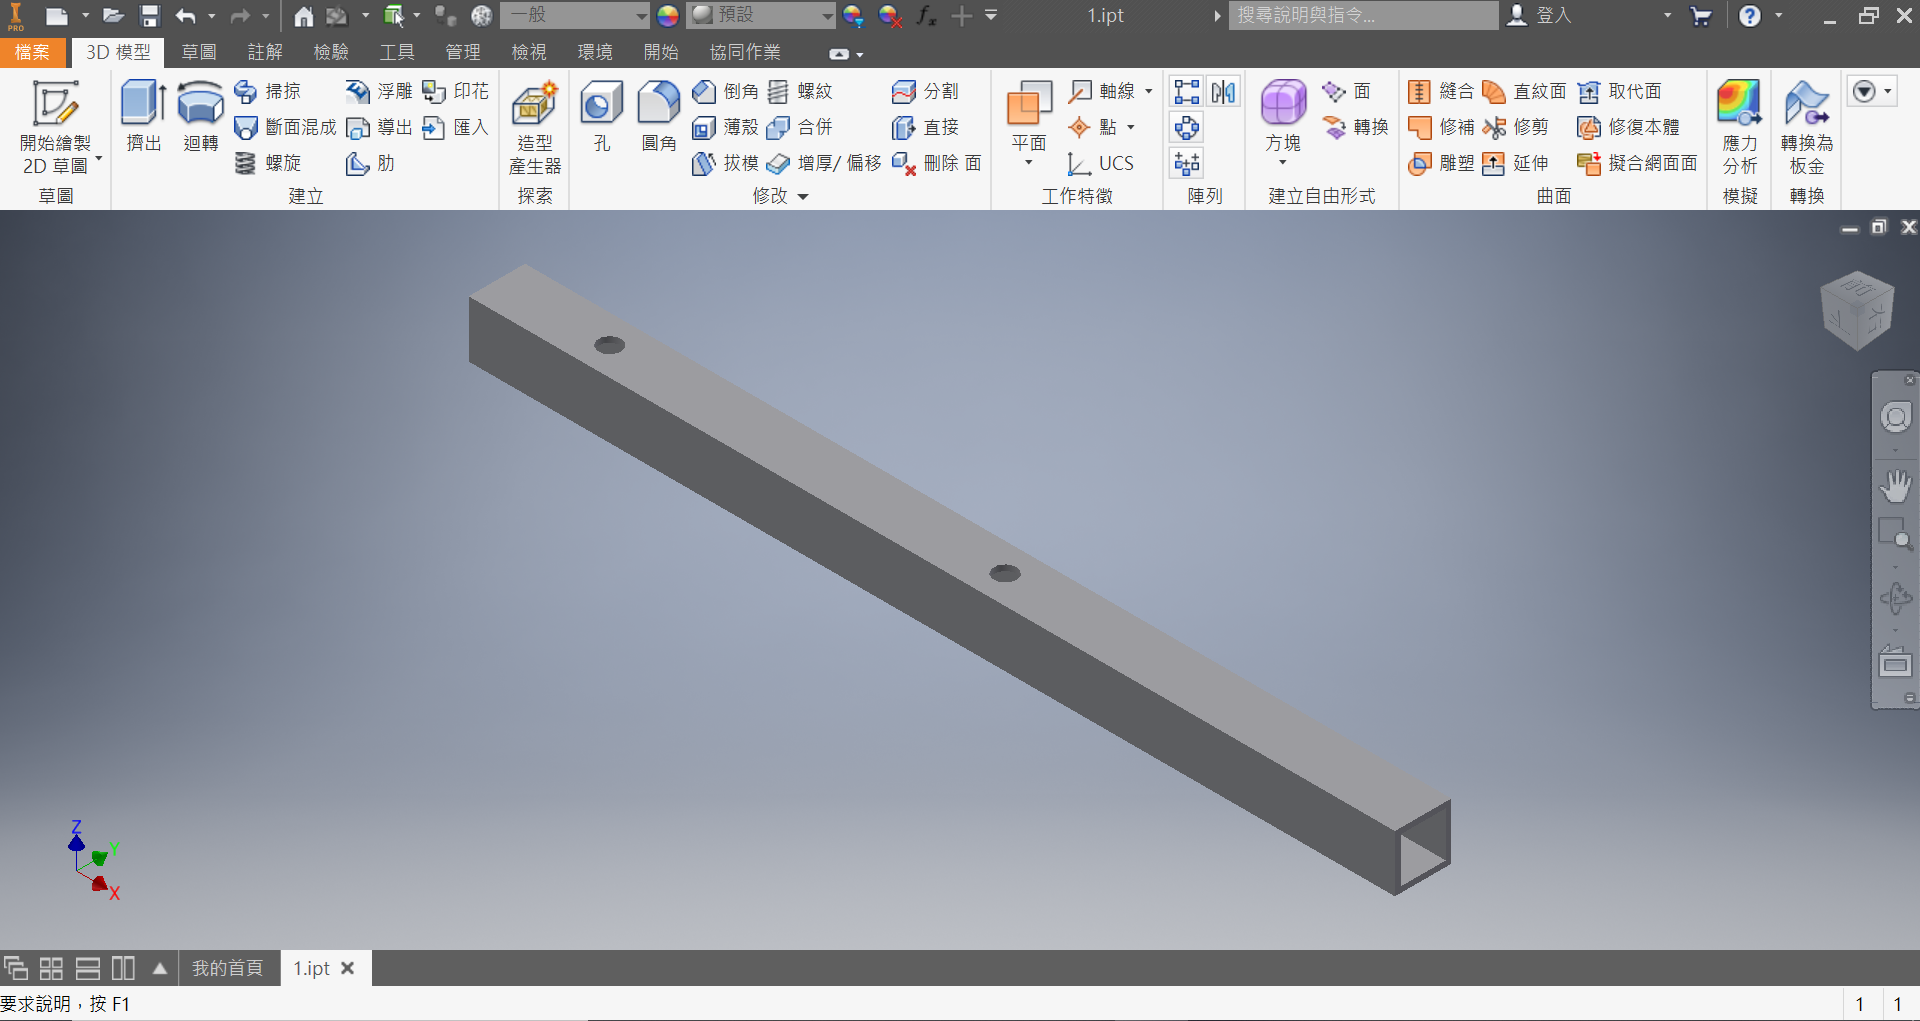
Task: Toggle the tiled windows layout icon
Action: pyautogui.click(x=51, y=968)
